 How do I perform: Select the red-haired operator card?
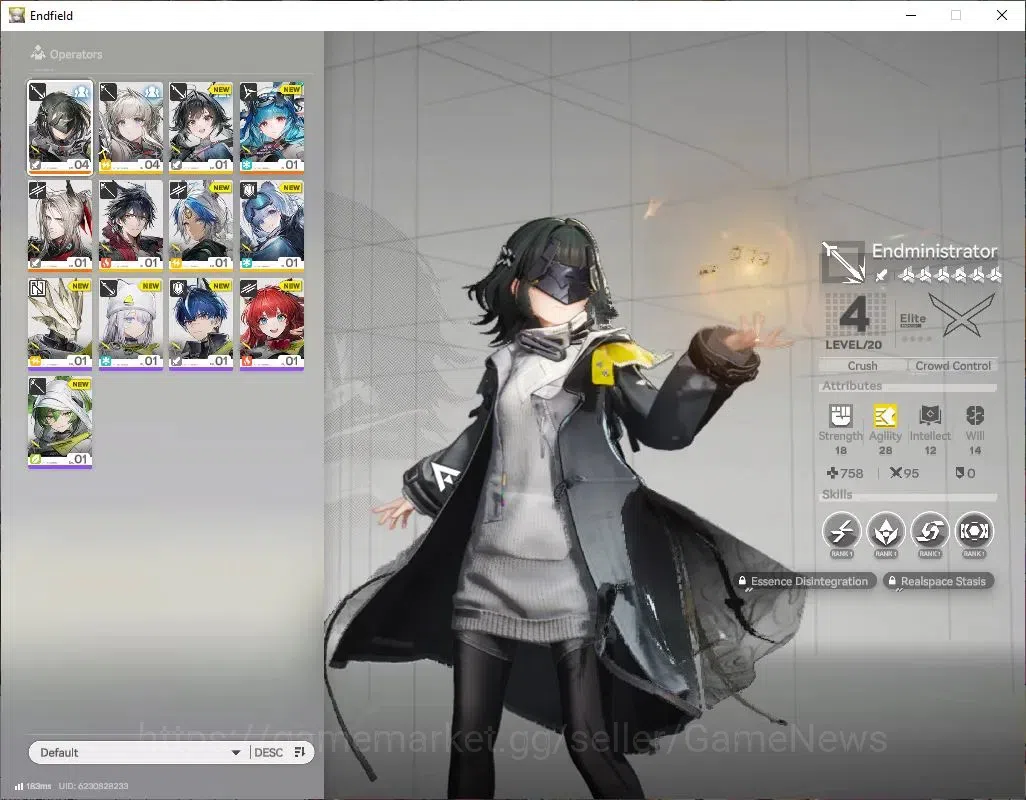(x=272, y=324)
